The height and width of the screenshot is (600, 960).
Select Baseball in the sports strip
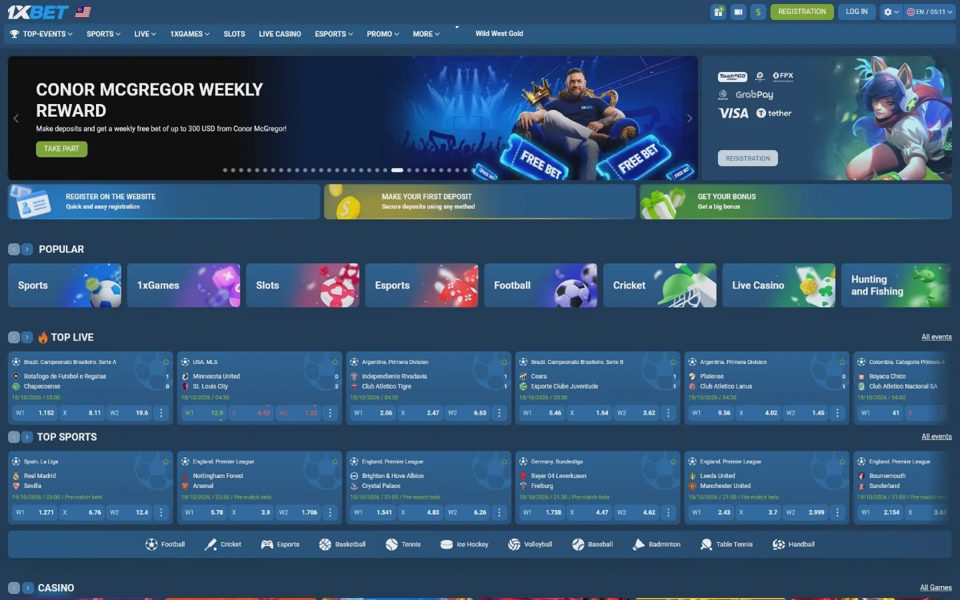[592, 544]
